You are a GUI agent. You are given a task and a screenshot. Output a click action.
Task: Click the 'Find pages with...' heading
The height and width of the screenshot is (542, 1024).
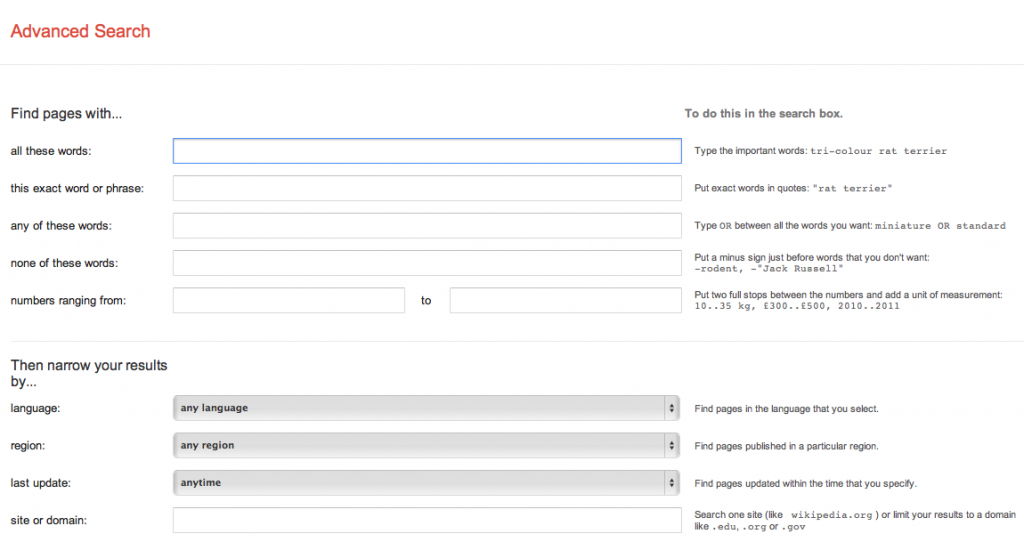66,114
